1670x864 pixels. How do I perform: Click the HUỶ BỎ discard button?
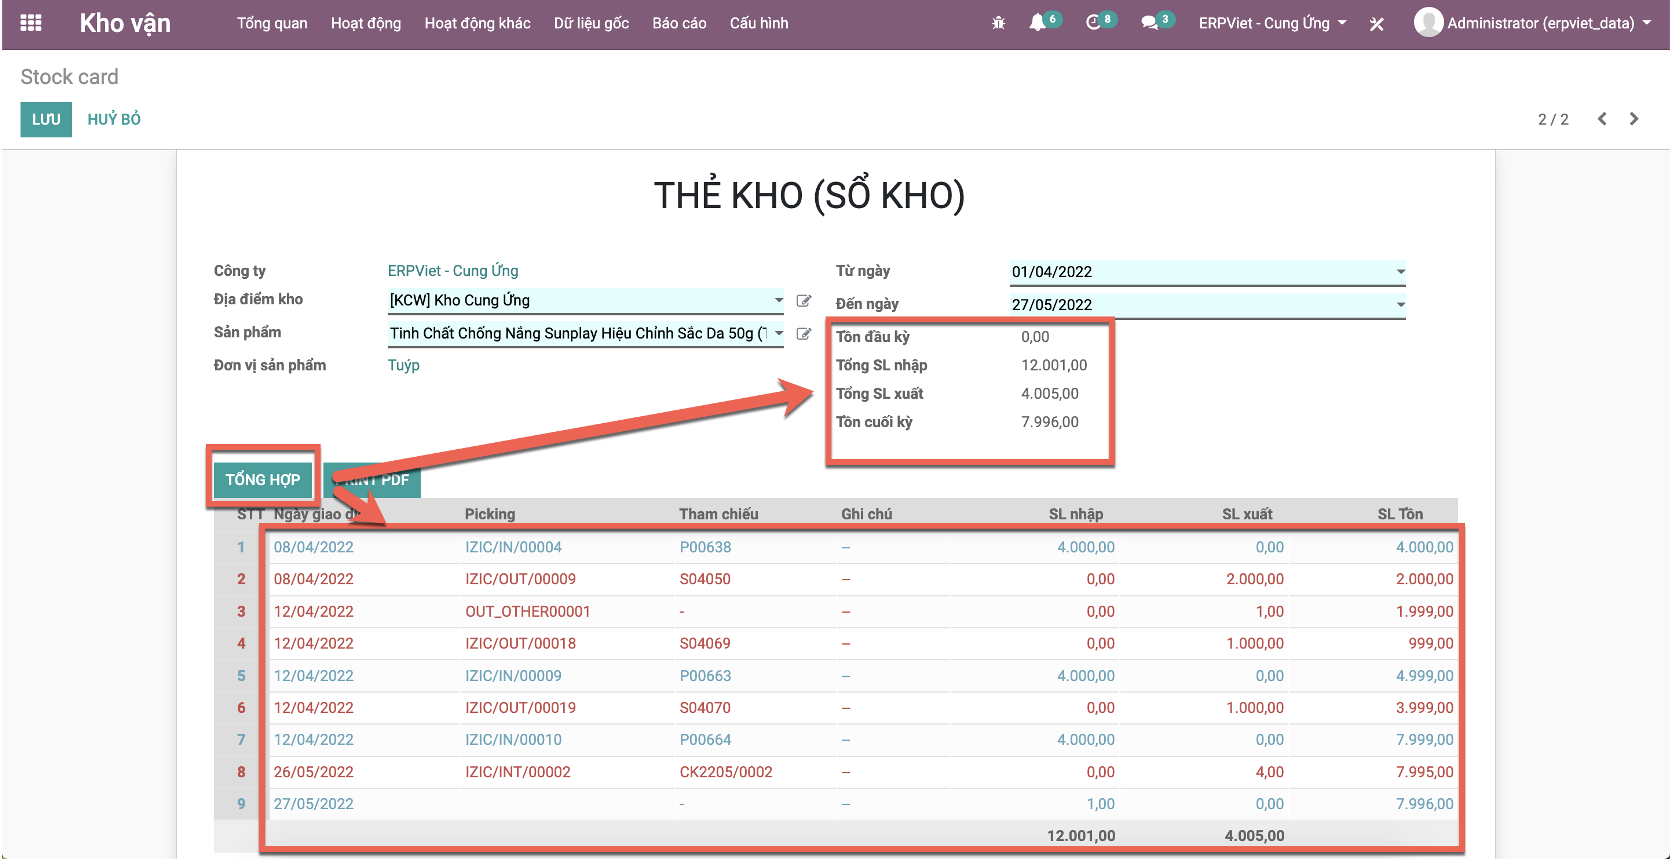click(x=114, y=119)
